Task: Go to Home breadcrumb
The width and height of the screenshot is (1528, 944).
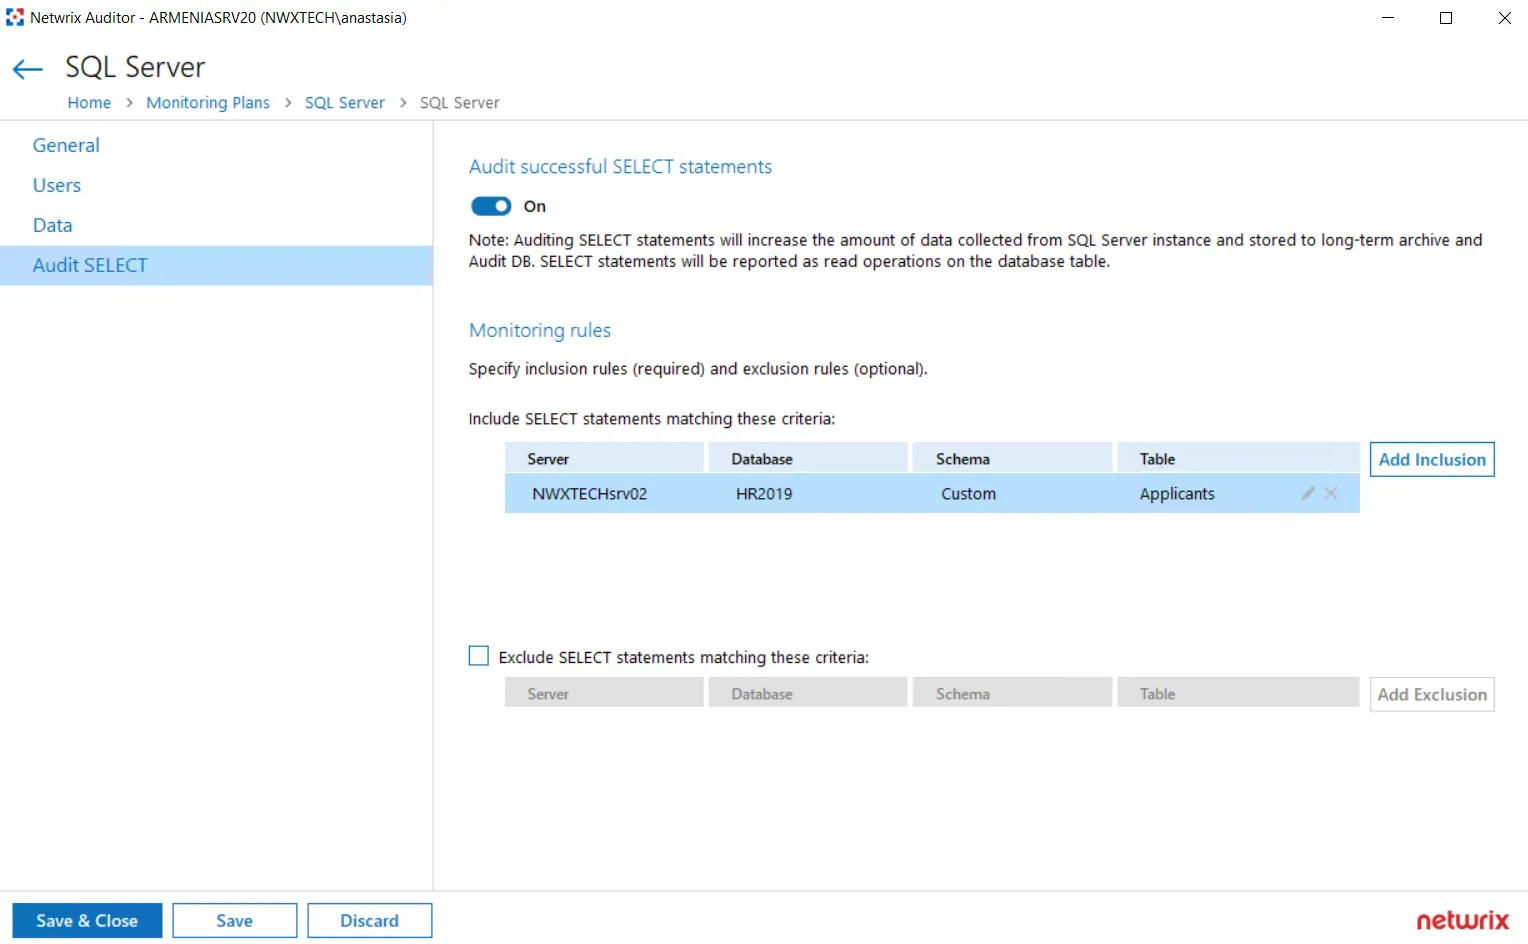Action: click(x=89, y=102)
